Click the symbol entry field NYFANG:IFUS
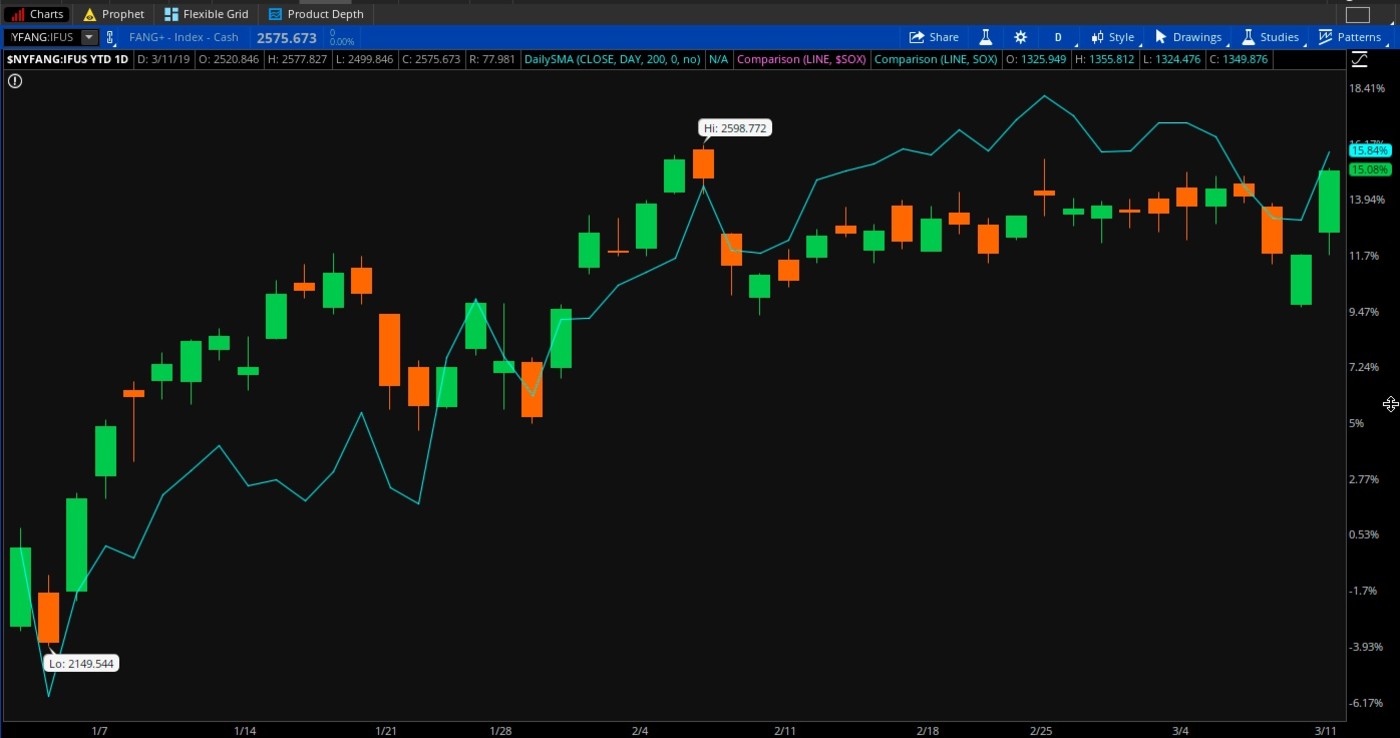Screen dimensions: 1400x738 tap(42, 37)
